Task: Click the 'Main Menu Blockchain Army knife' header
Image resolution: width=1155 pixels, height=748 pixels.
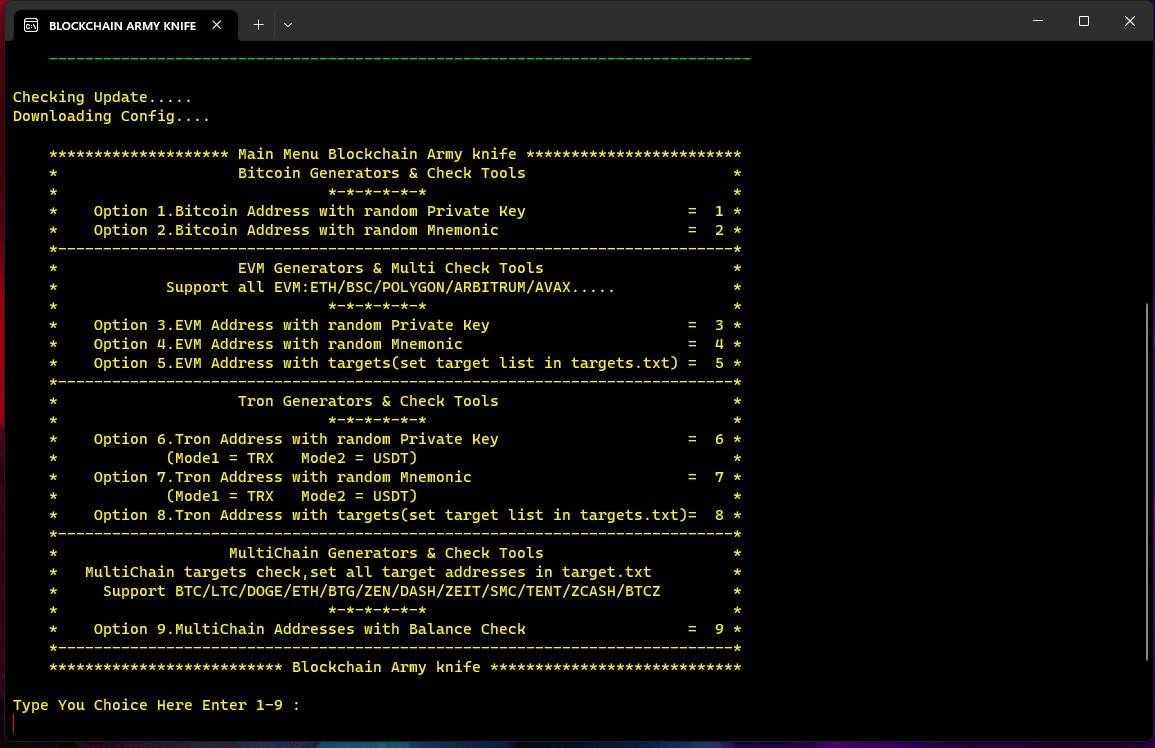Action: pos(377,154)
